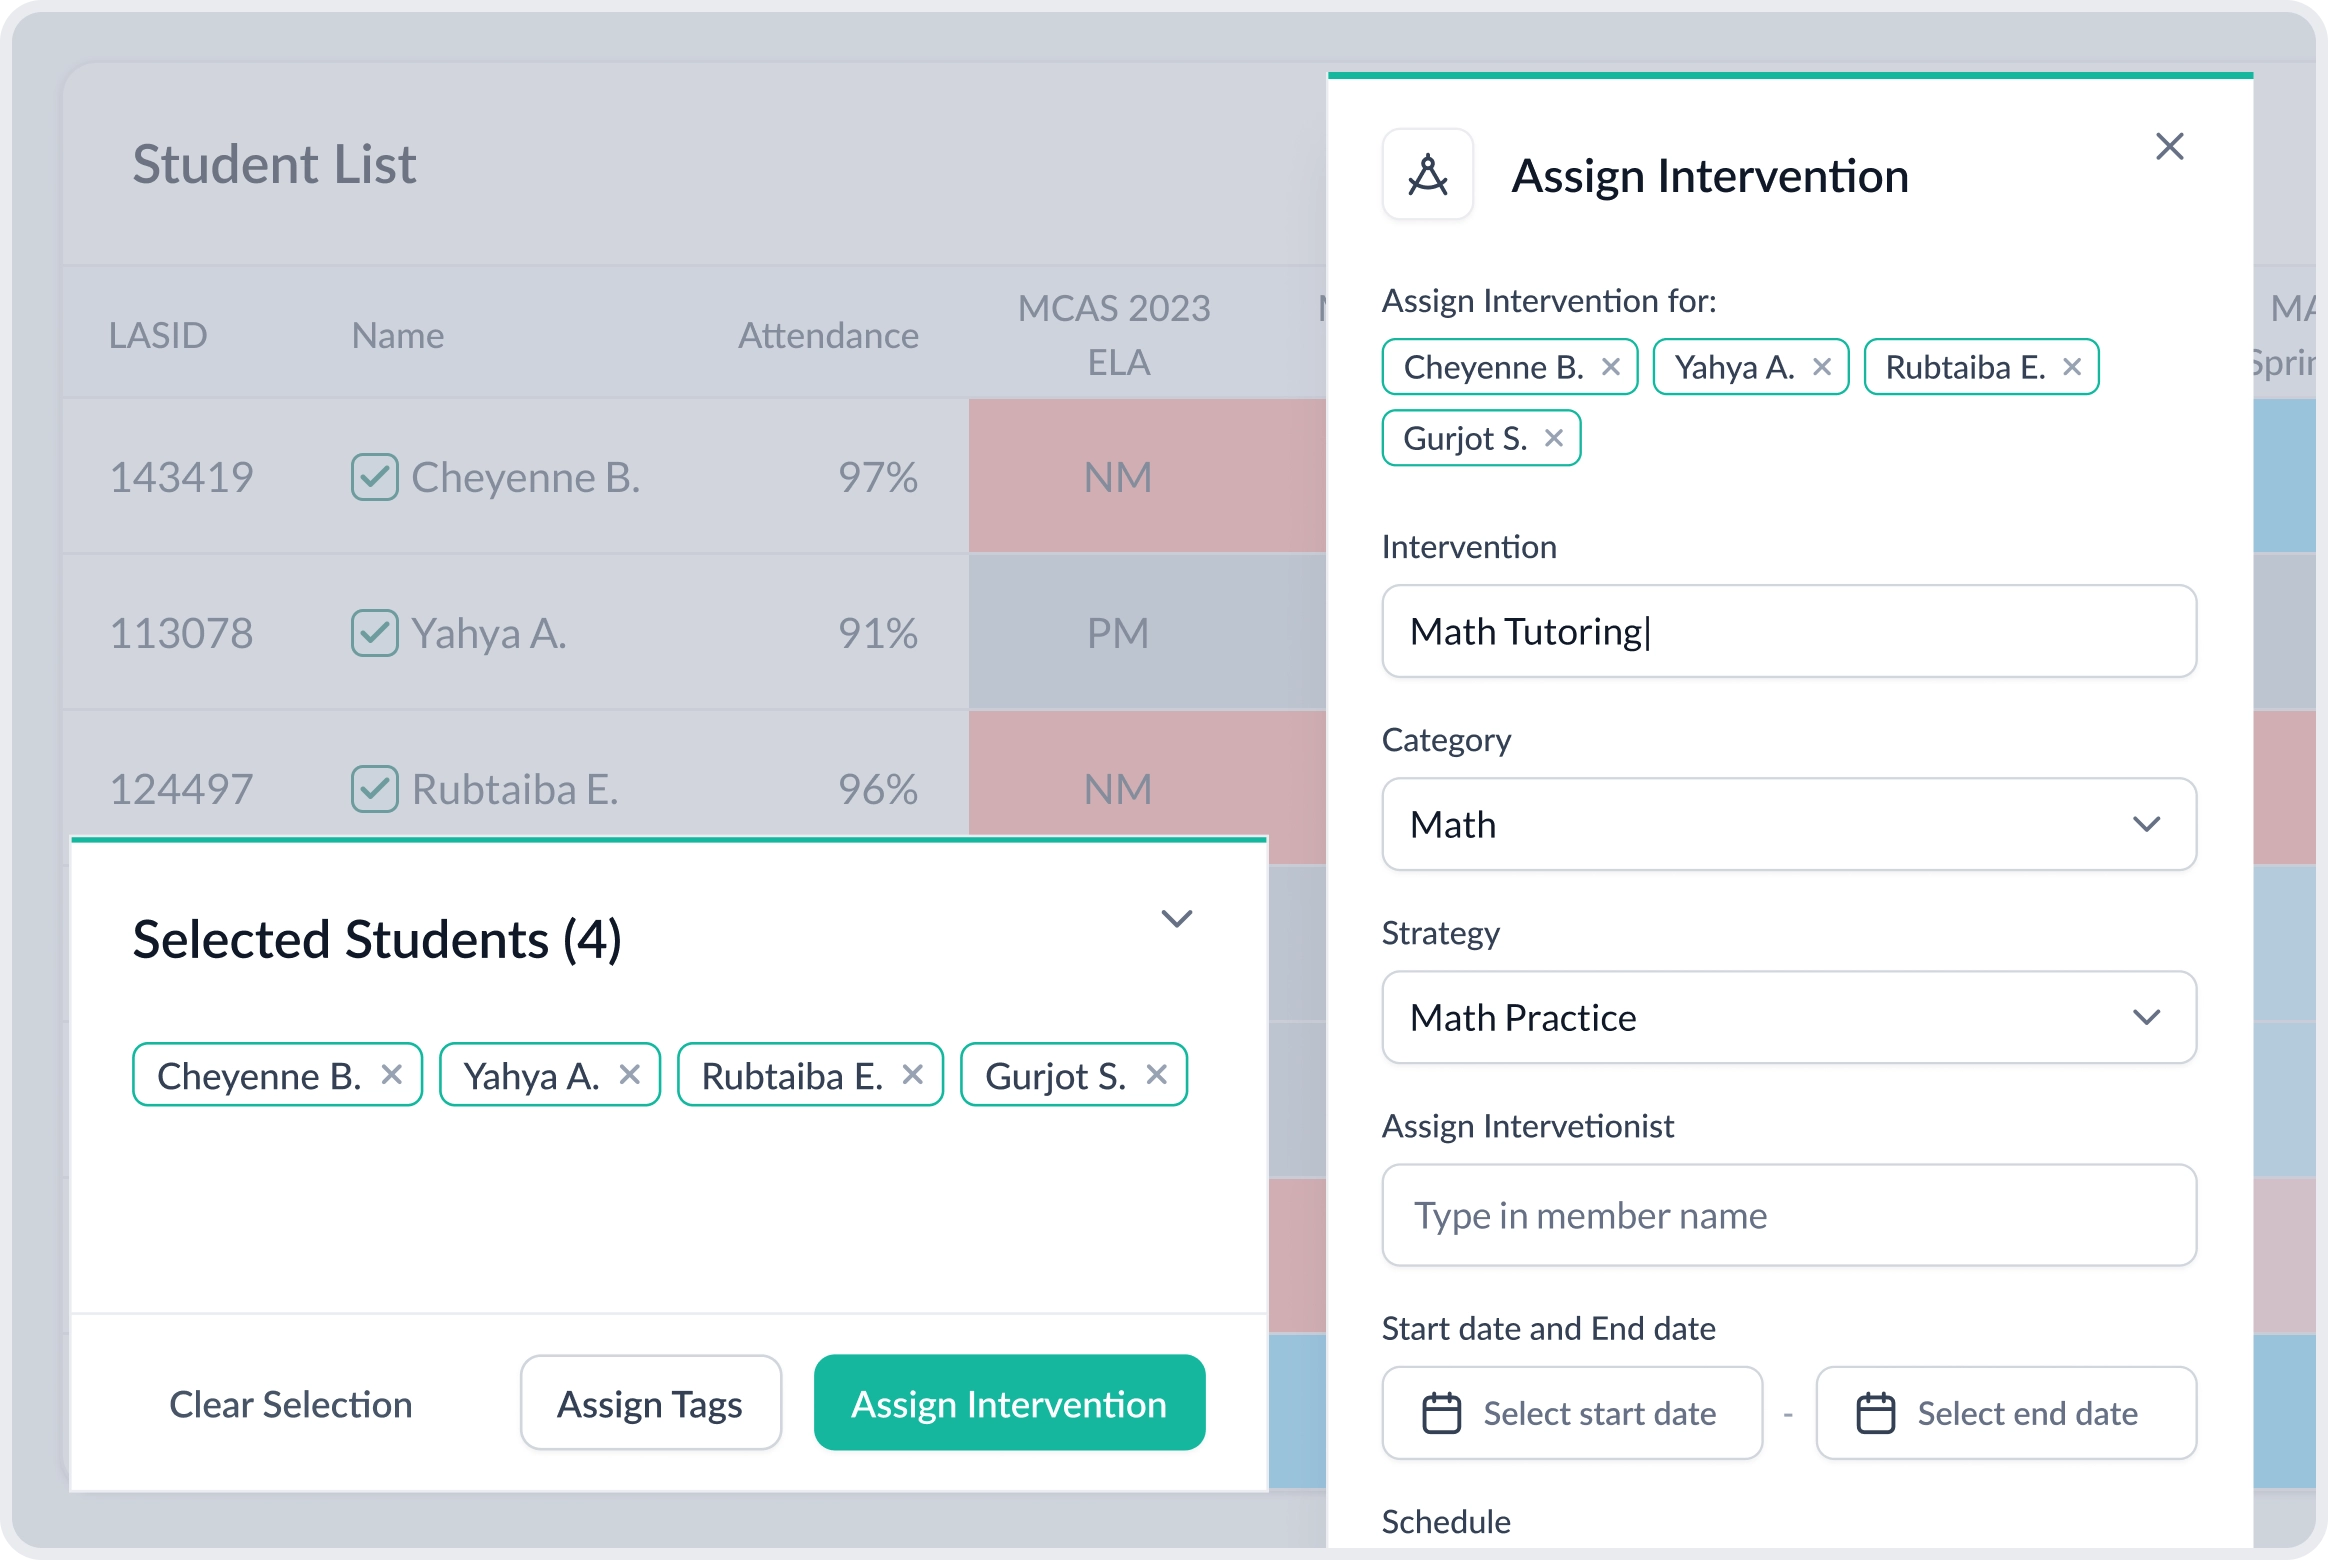
Task: Click the Student List heading
Action: 274,164
